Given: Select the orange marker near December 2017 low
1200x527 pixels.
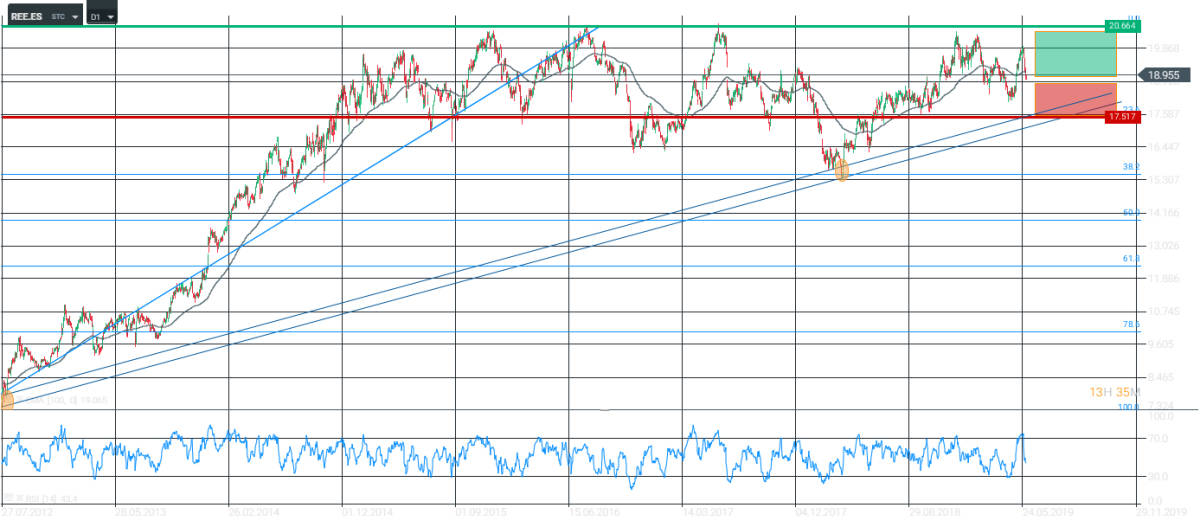Looking at the screenshot, I should [841, 171].
